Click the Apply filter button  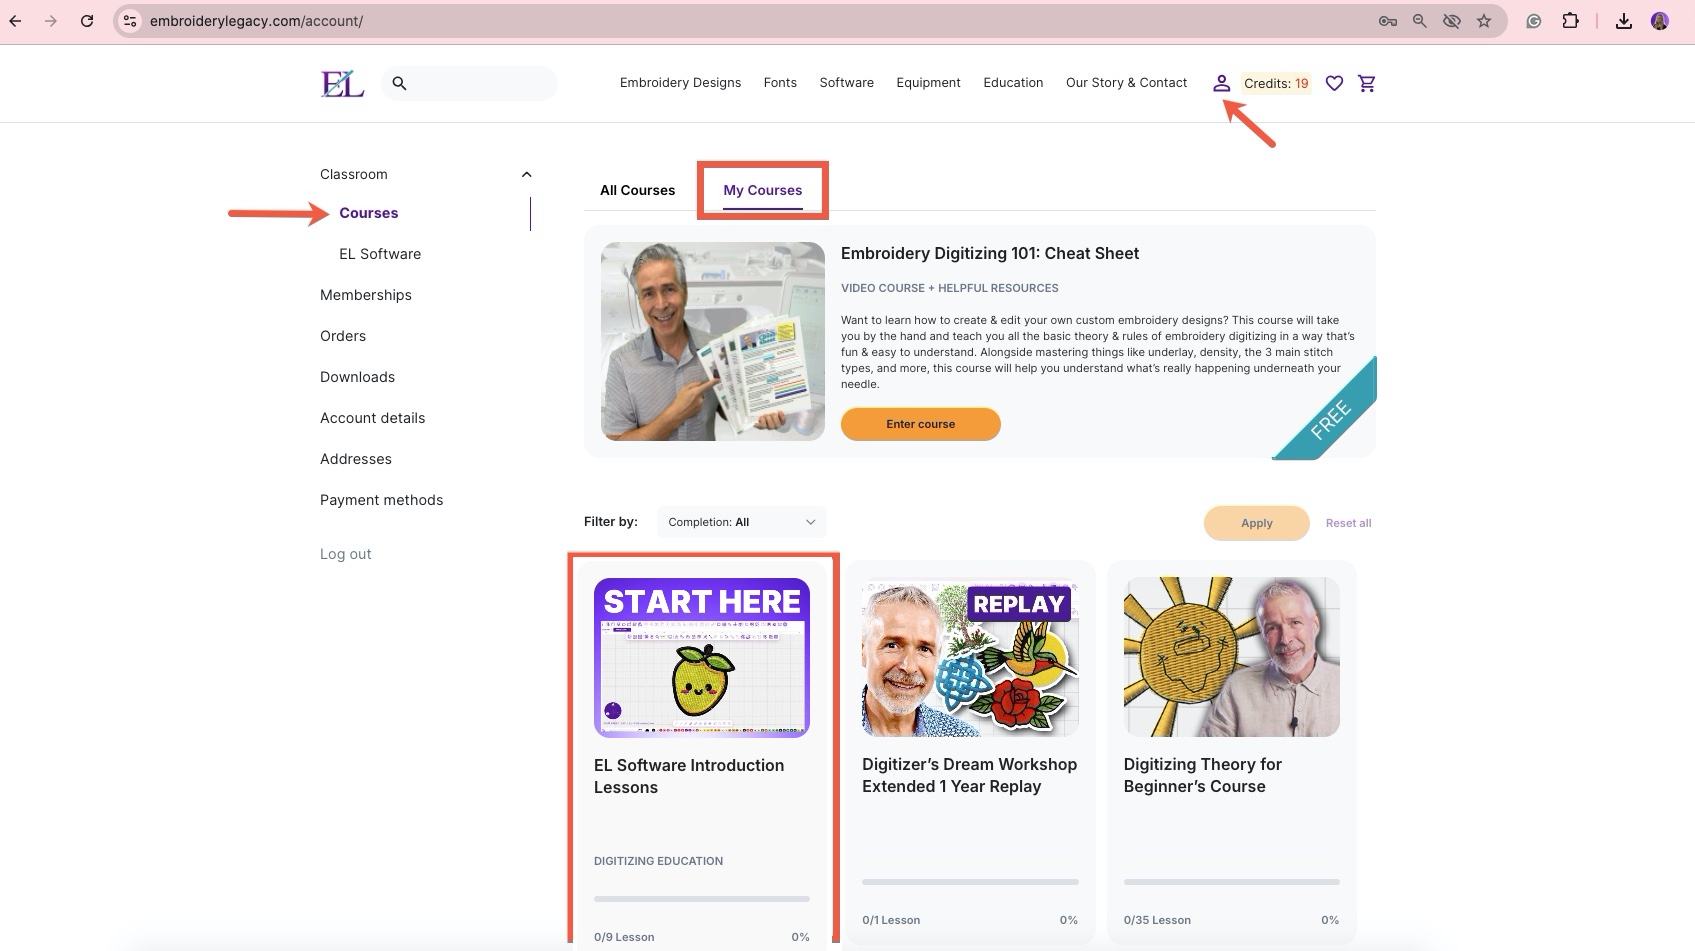[1256, 523]
